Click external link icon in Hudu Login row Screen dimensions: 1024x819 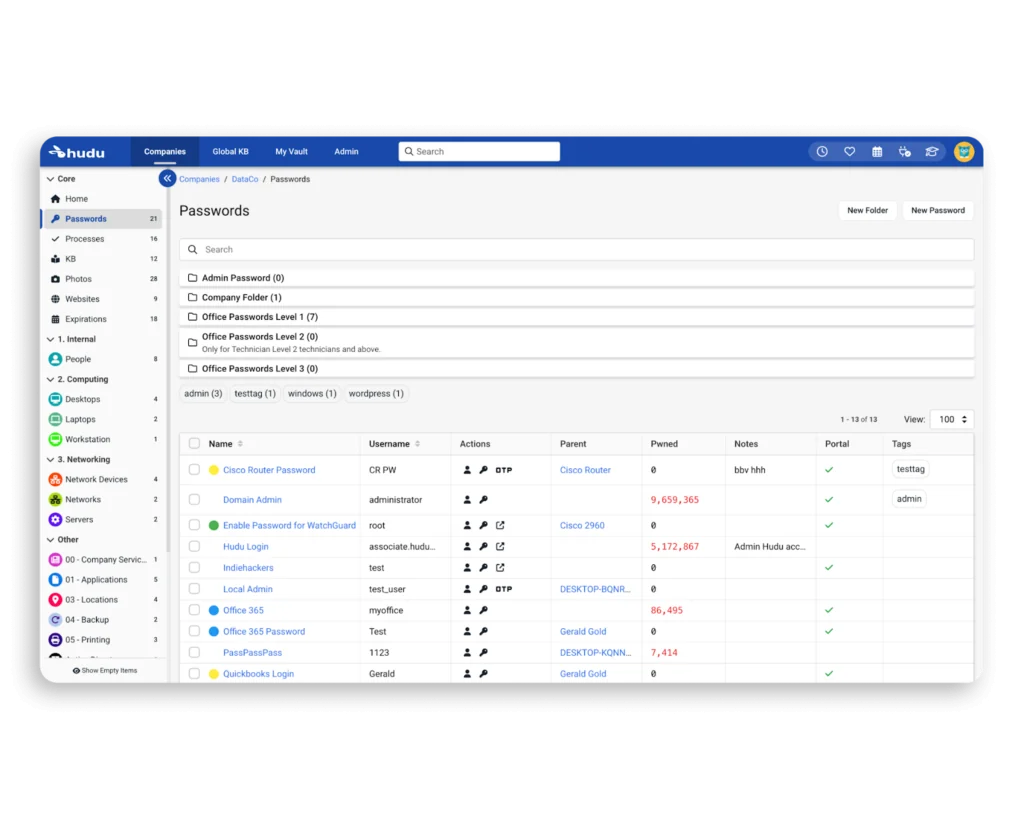pyautogui.click(x=500, y=547)
